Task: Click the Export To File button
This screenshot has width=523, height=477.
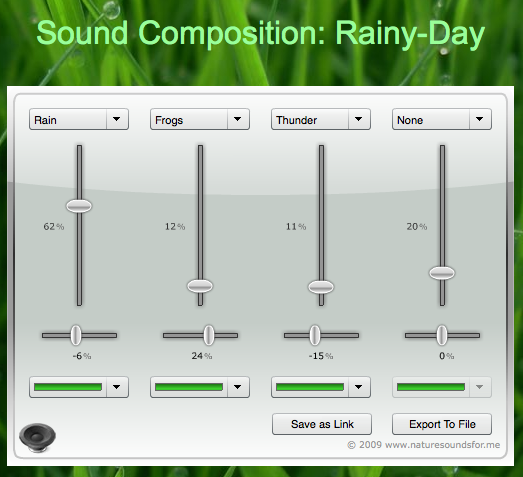Action: (x=442, y=424)
